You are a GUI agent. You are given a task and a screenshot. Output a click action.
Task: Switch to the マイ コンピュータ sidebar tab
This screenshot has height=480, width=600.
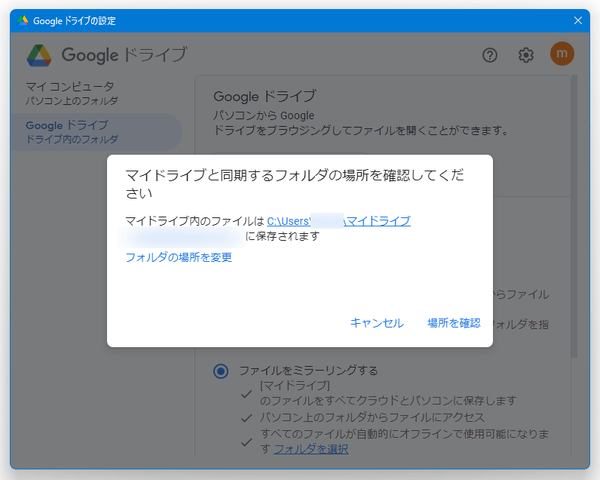click(x=70, y=93)
